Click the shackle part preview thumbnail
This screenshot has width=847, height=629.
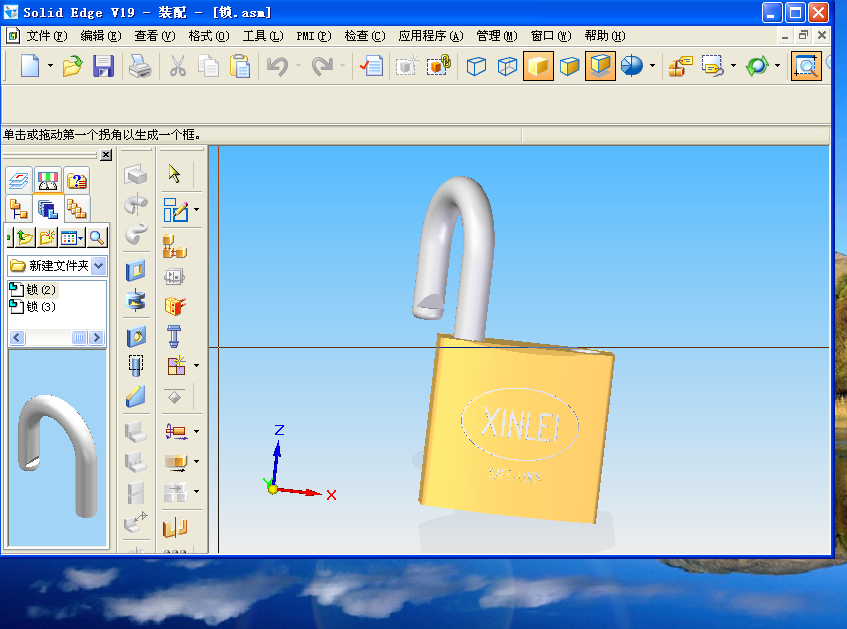click(57, 448)
